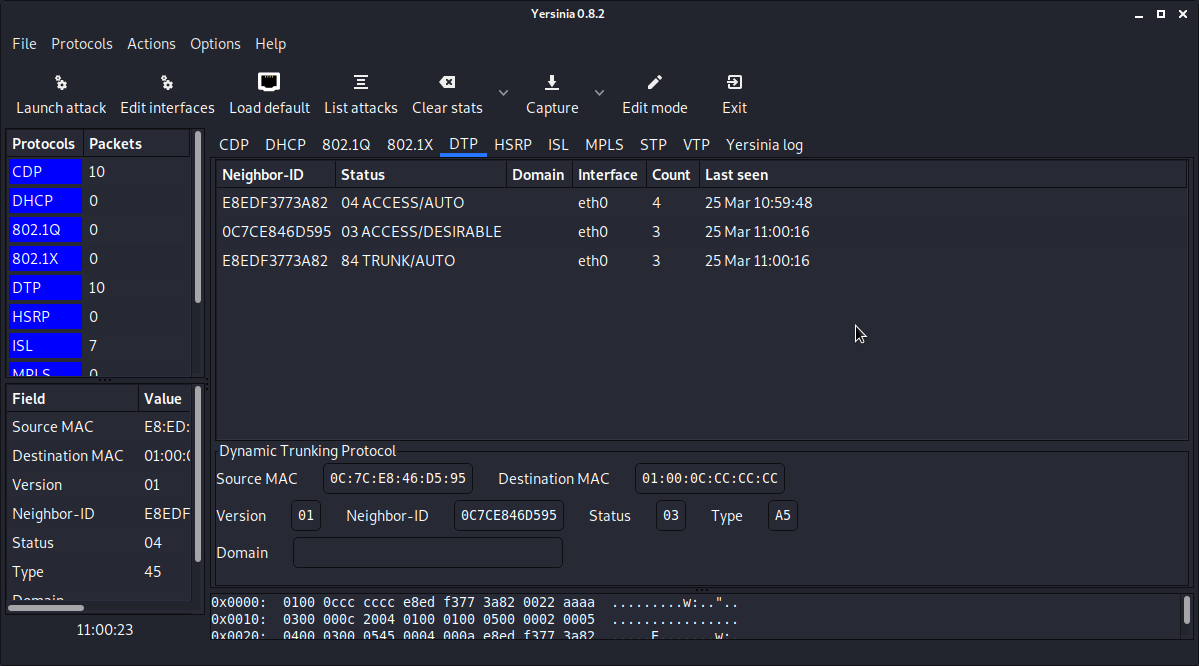Click the Source MAC input field

[x=398, y=479]
